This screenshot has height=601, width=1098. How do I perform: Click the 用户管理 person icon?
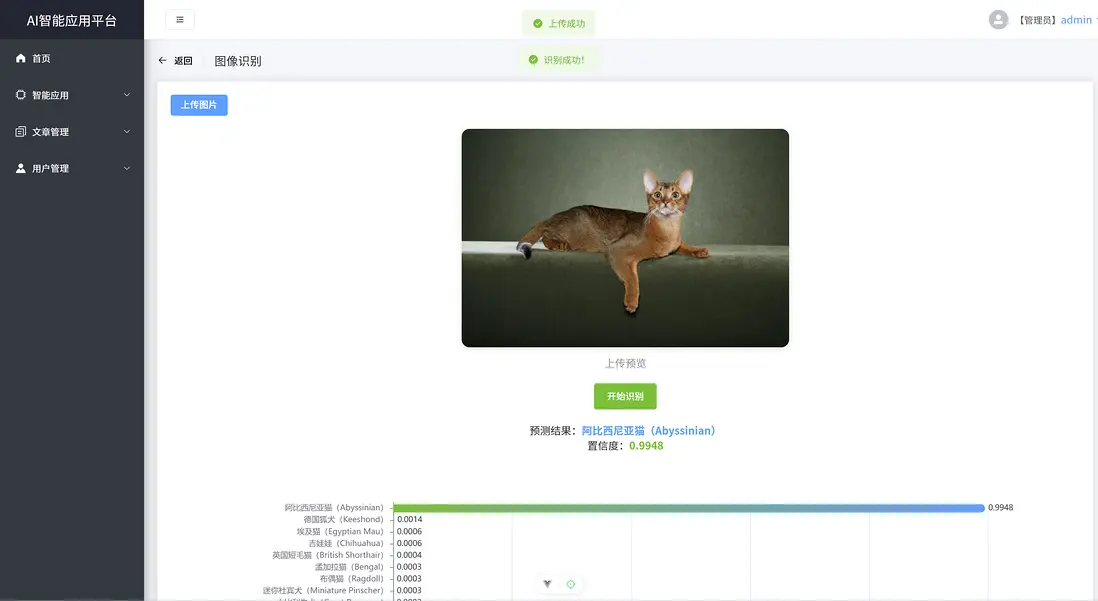pos(20,168)
